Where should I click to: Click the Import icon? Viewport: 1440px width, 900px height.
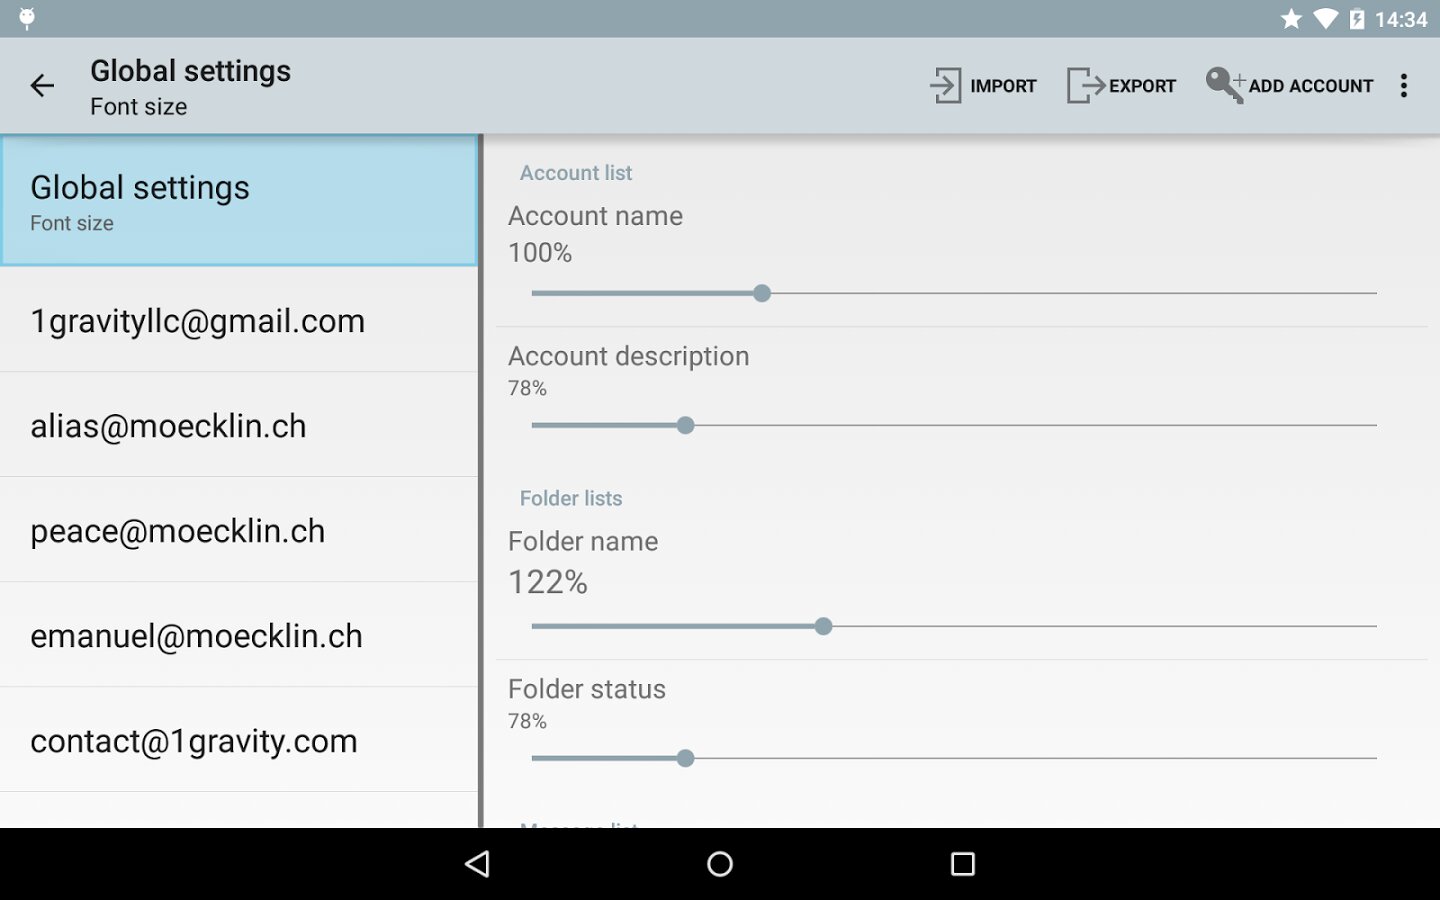click(945, 86)
